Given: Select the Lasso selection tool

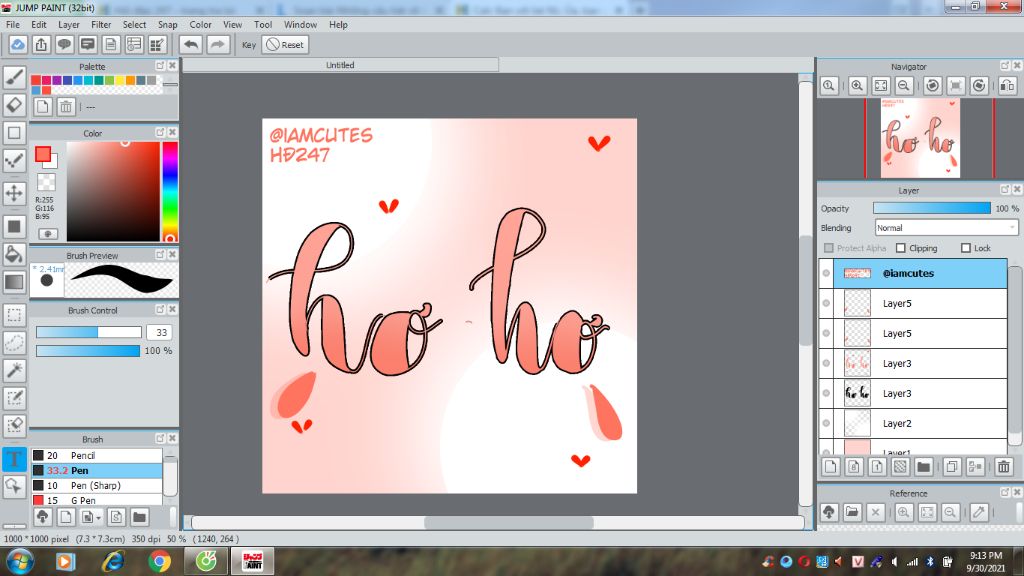Looking at the screenshot, I should pos(14,342).
